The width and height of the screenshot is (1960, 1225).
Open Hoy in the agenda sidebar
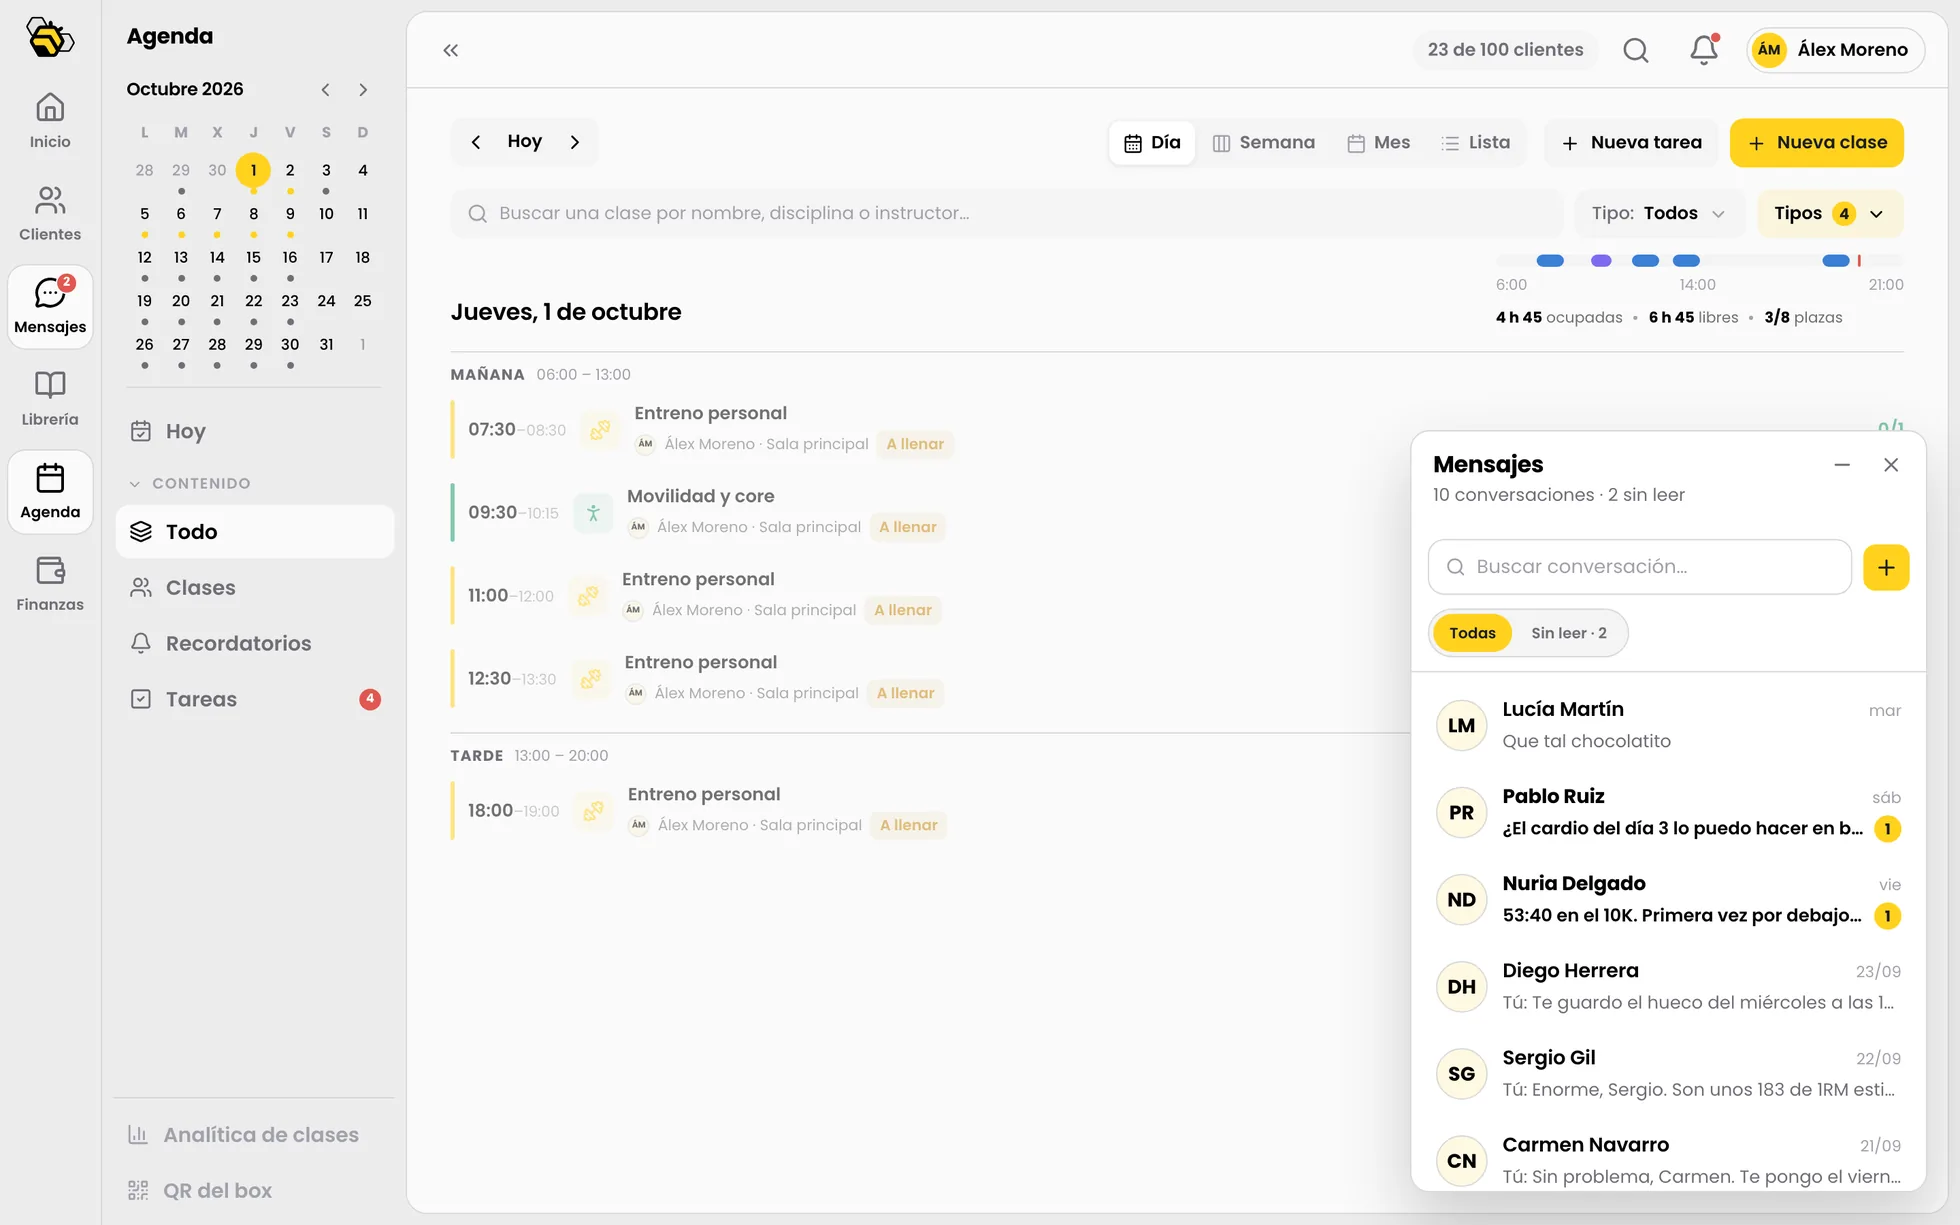coord(255,431)
